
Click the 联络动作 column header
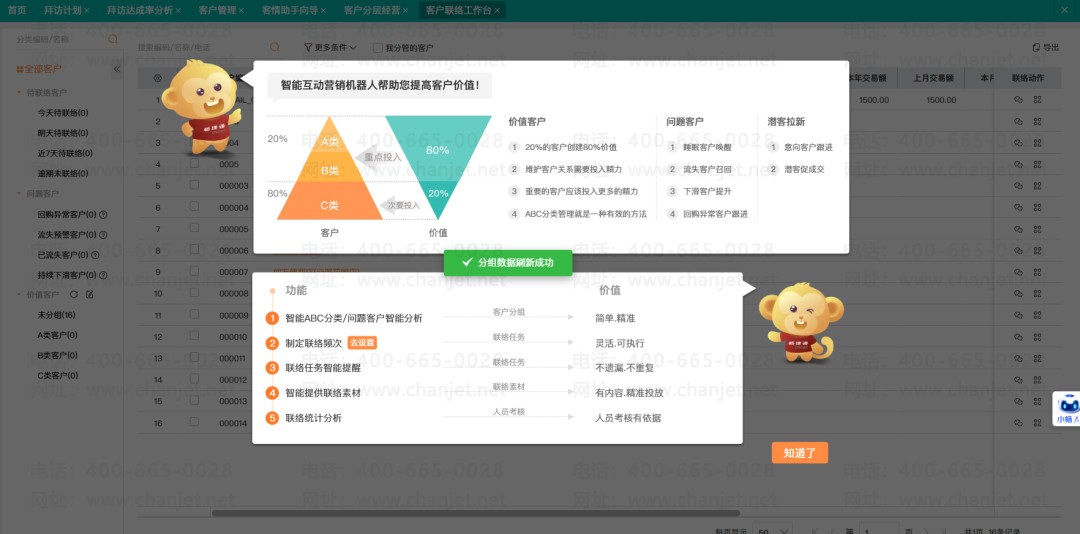click(1027, 78)
